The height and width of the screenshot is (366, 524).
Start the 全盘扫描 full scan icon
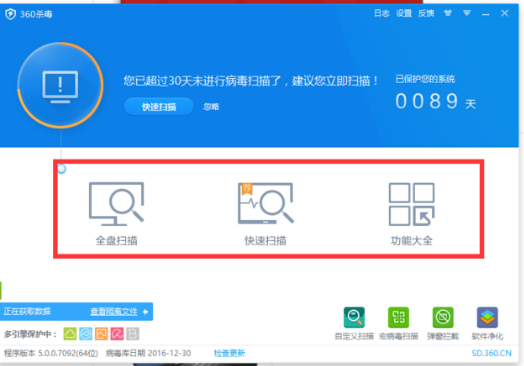pos(117,204)
